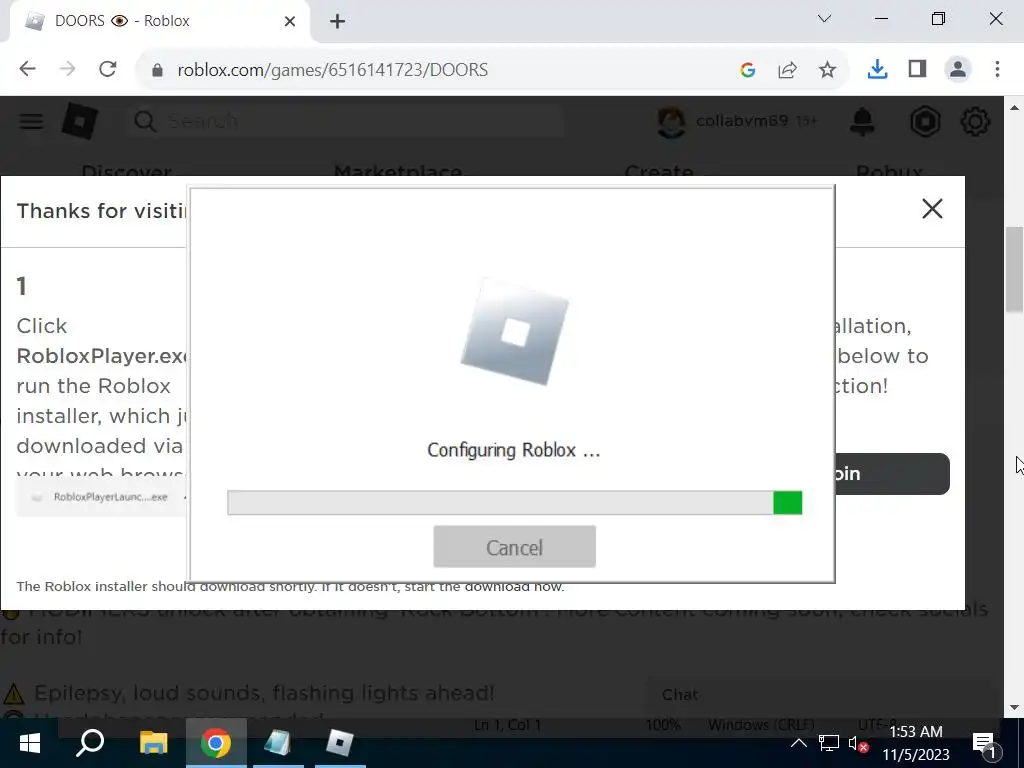Screen dimensions: 1024x768
Task: Click the page vertical scrollbar thumb
Action: click(1014, 270)
